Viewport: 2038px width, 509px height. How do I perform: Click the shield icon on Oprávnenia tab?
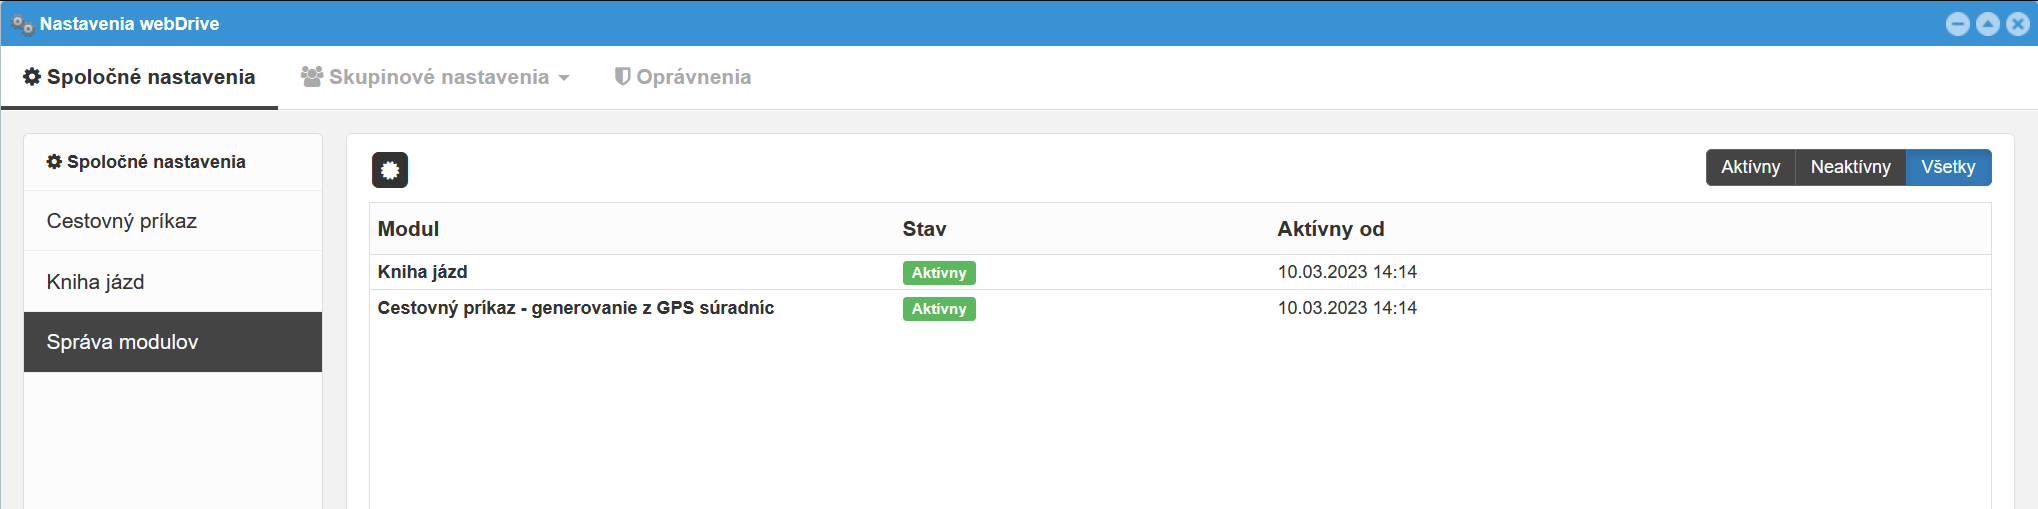click(622, 77)
